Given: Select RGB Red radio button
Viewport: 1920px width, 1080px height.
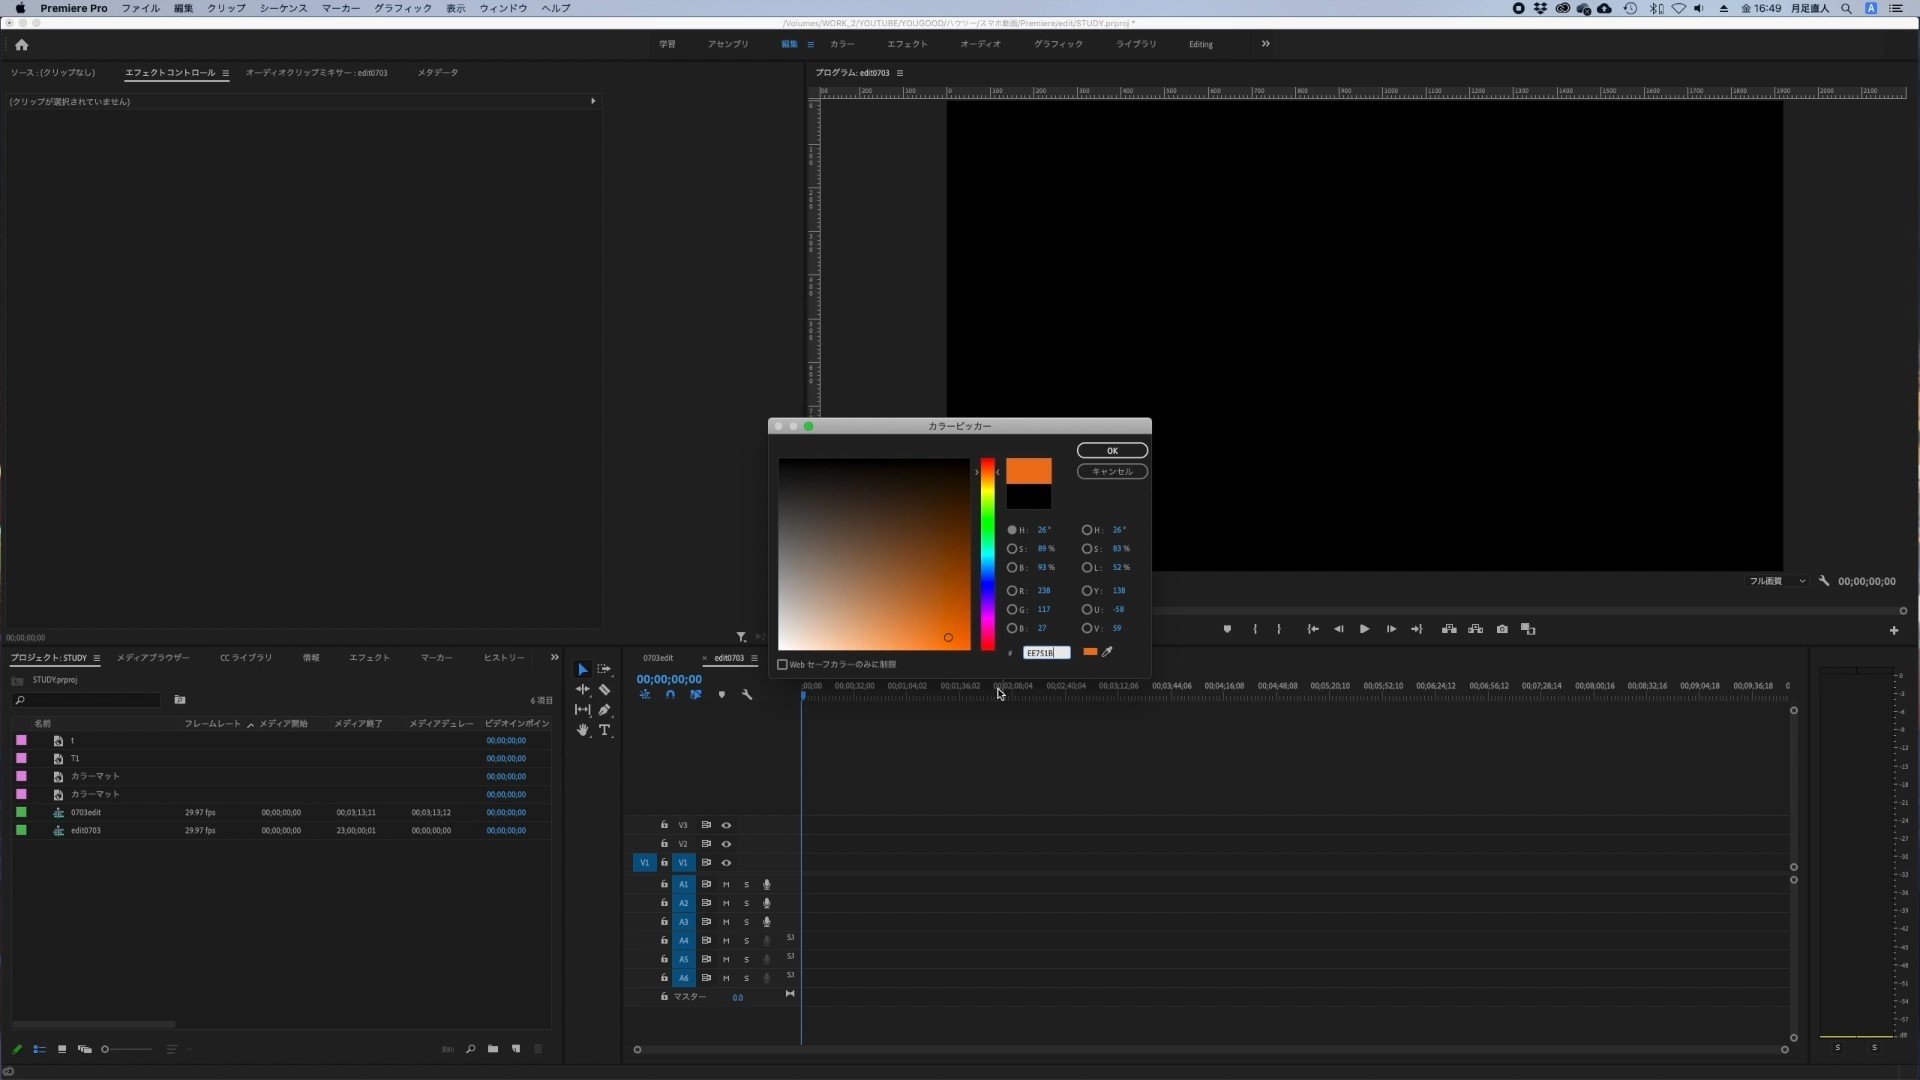Looking at the screenshot, I should (x=1012, y=591).
